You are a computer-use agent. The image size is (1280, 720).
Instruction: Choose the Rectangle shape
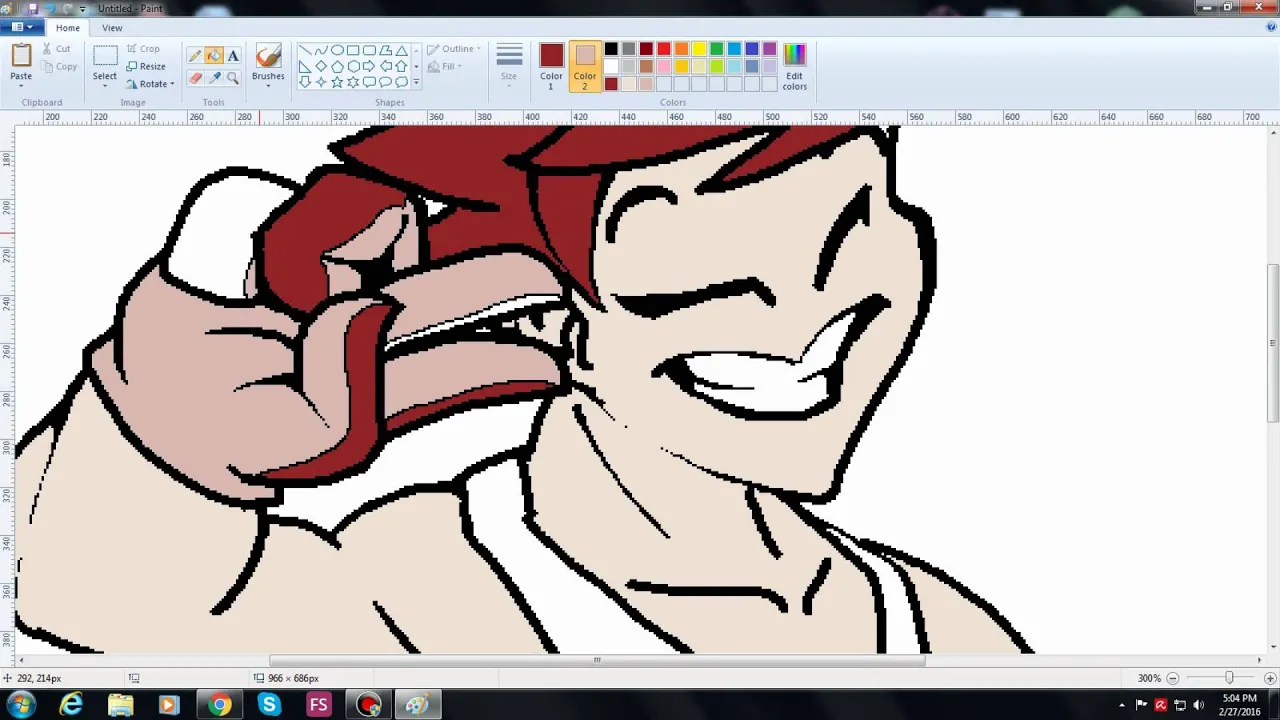tap(353, 50)
